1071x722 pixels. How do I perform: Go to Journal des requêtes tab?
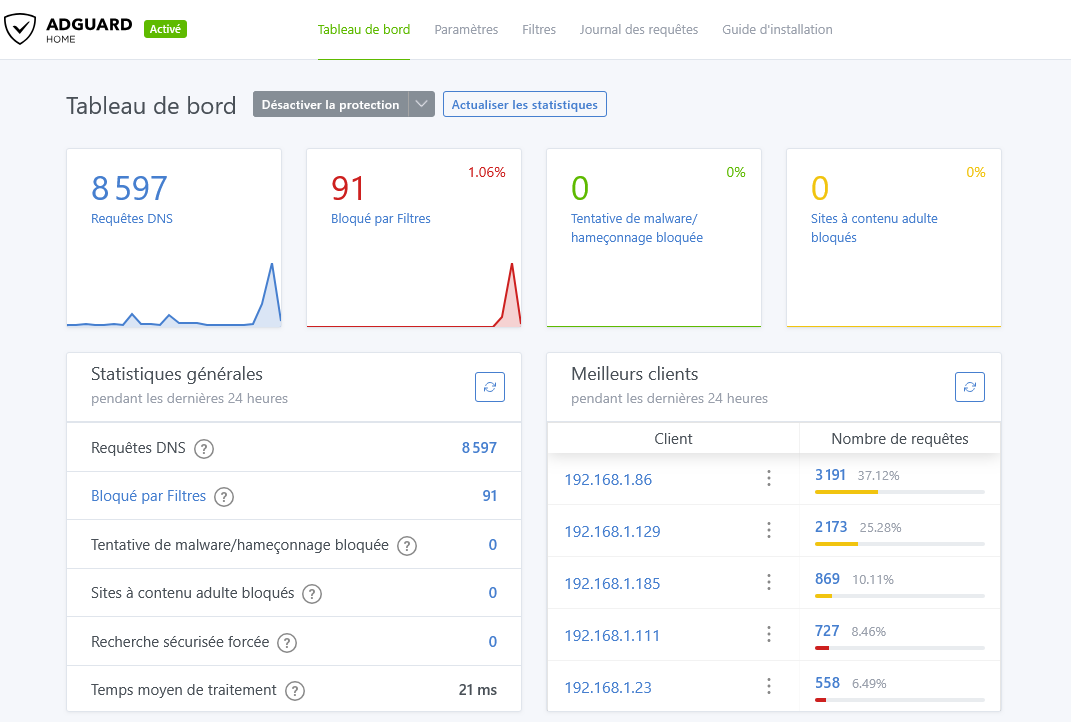click(x=638, y=30)
